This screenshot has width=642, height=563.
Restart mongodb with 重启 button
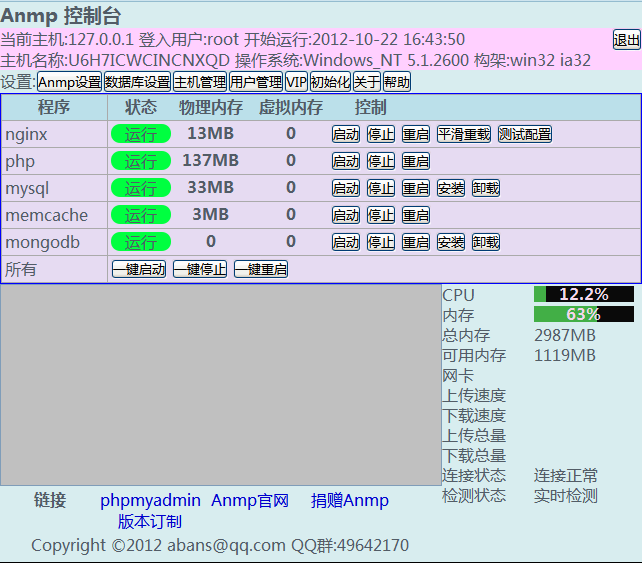416,242
